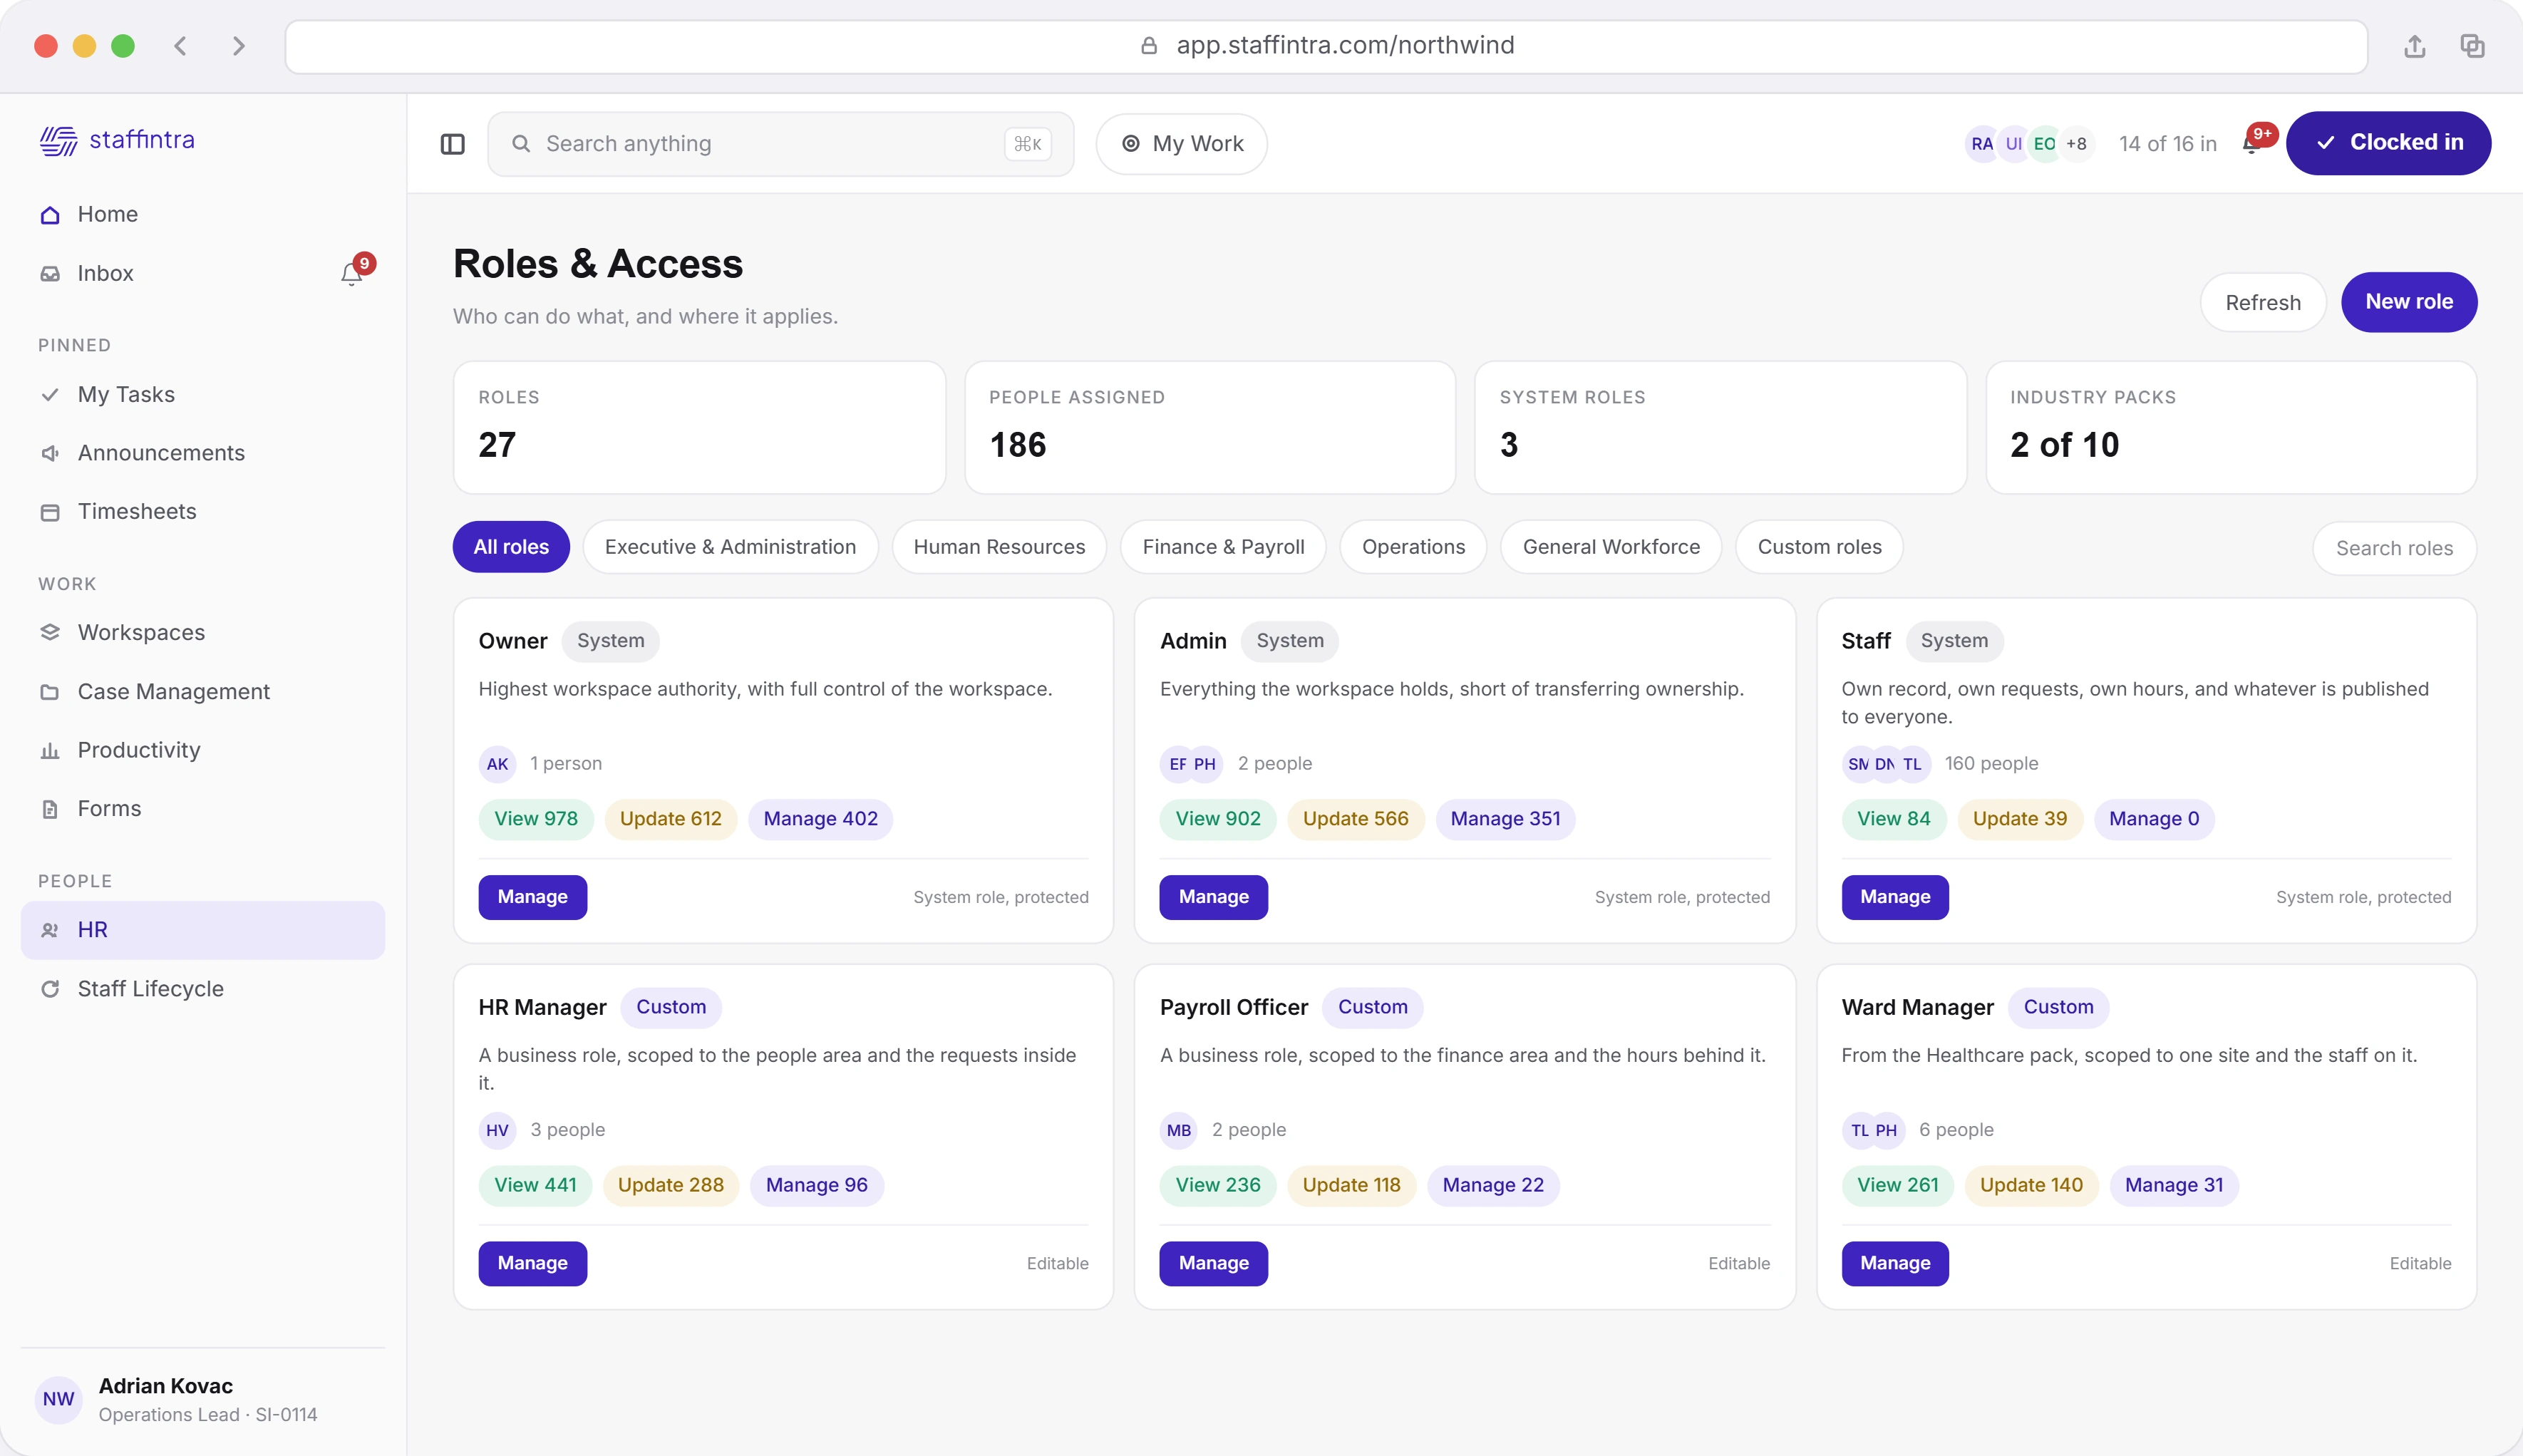Screen dimensions: 2523x1456
Task: Toggle the sidebar panel icon
Action: point(453,144)
